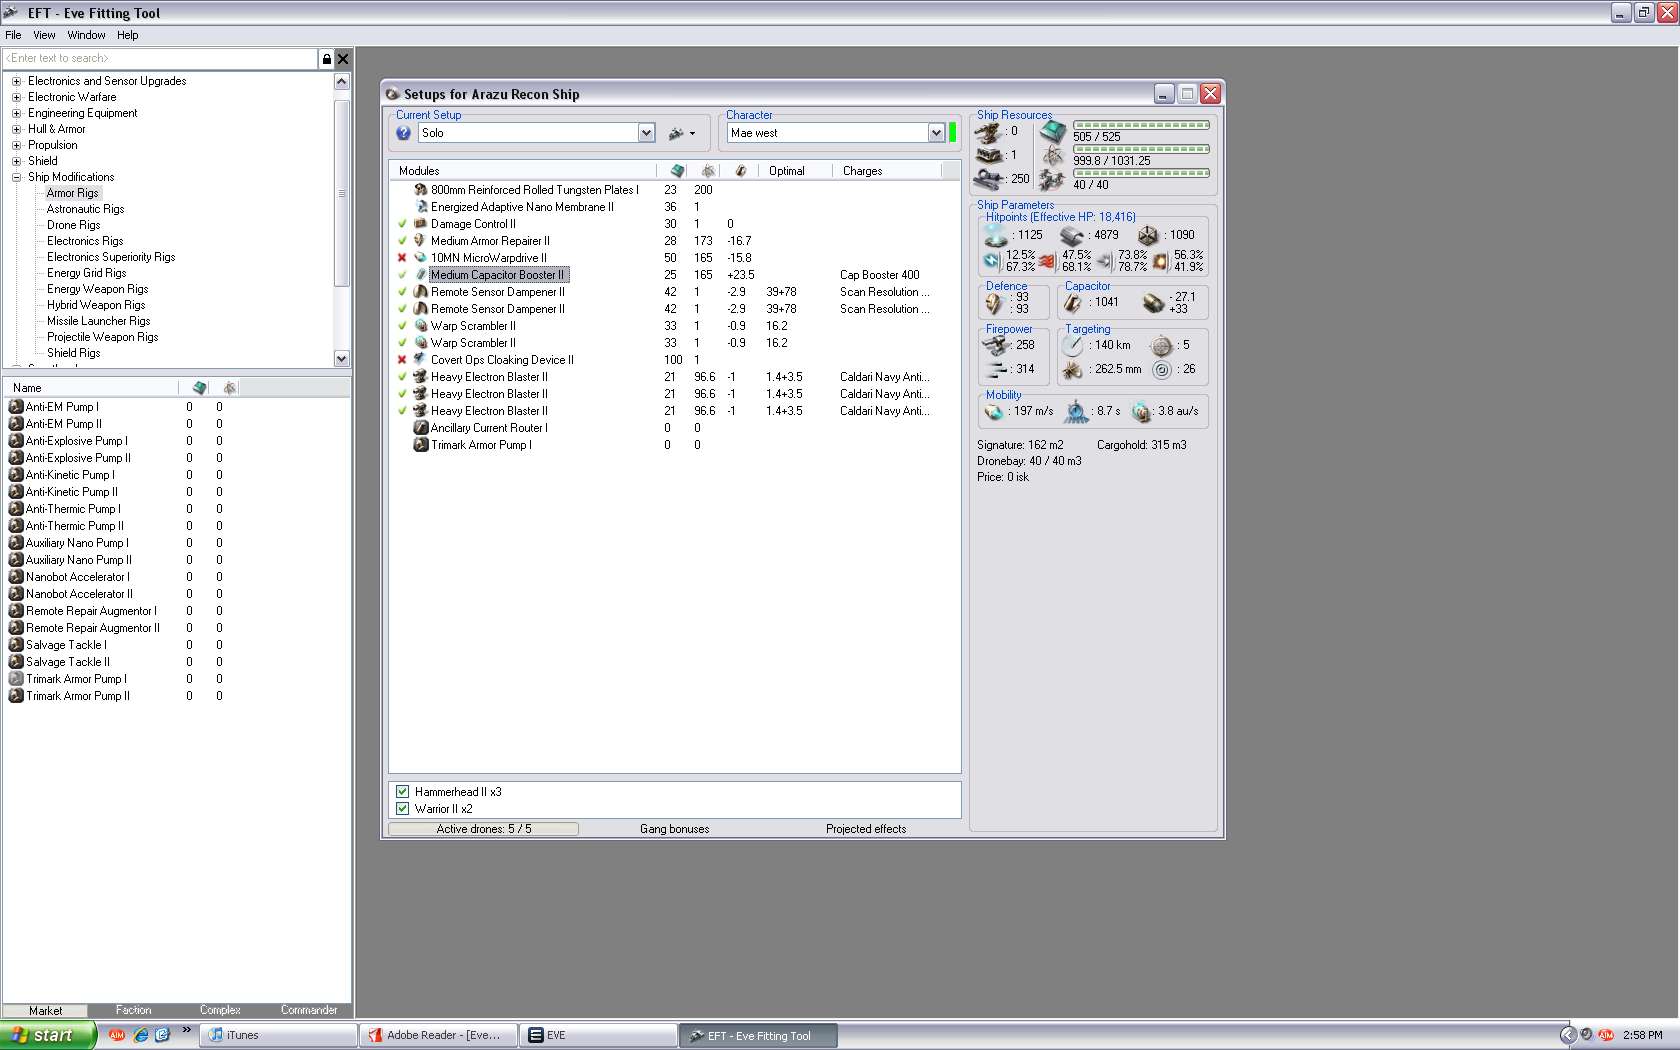Open the Character dropdown showing Mae west

[936, 133]
